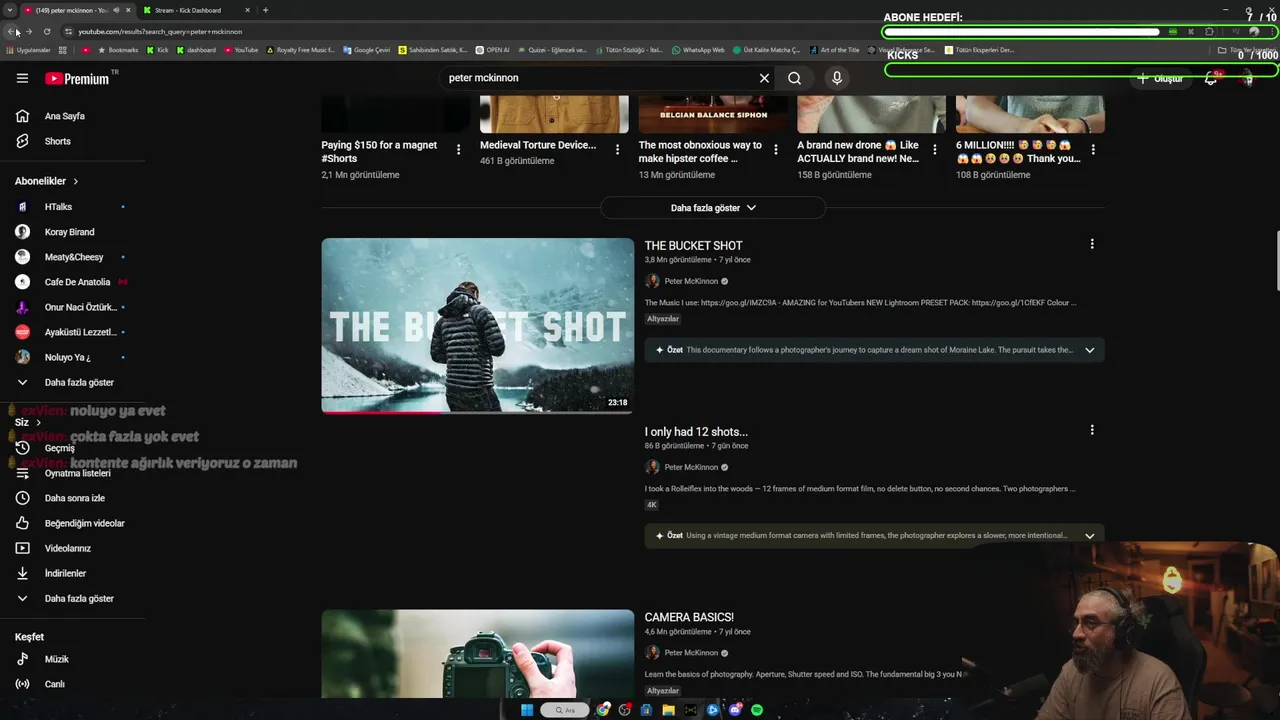The image size is (1280, 720).
Task: Open Microsoft Store from the taskbar
Action: [x=647, y=710]
